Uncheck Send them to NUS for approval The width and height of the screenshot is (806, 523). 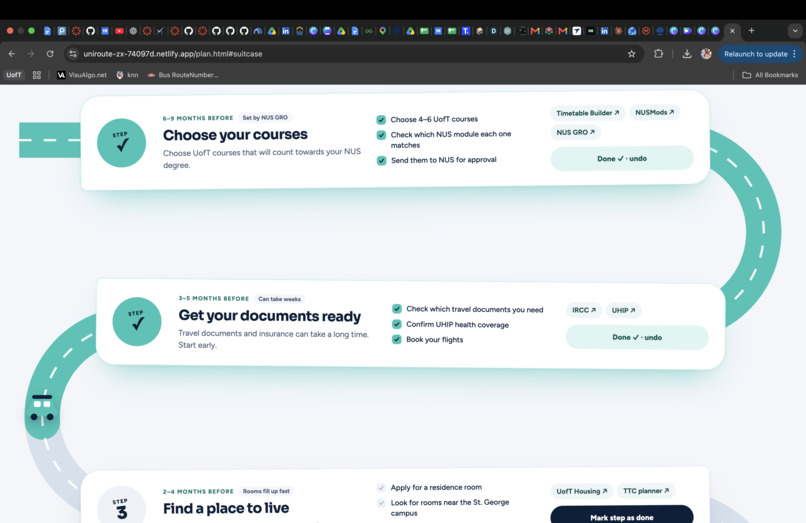click(x=381, y=160)
